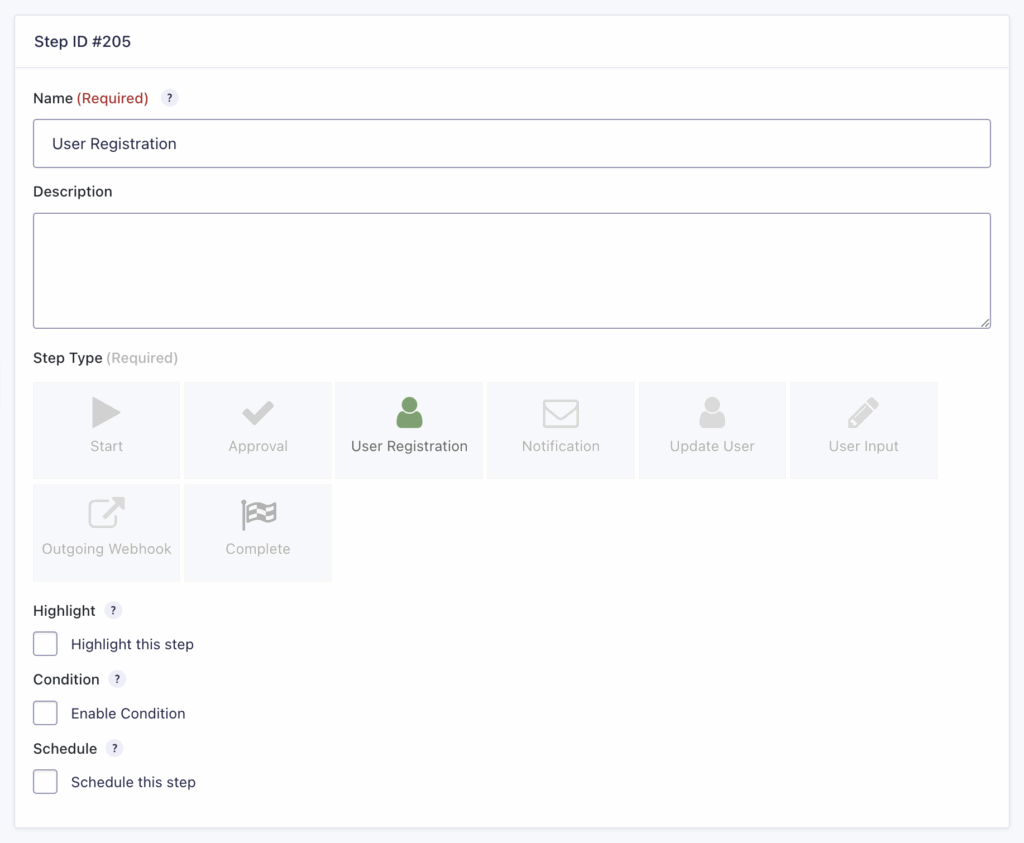Select the Complete step type
Viewport: 1024px width, 843px height.
click(257, 532)
